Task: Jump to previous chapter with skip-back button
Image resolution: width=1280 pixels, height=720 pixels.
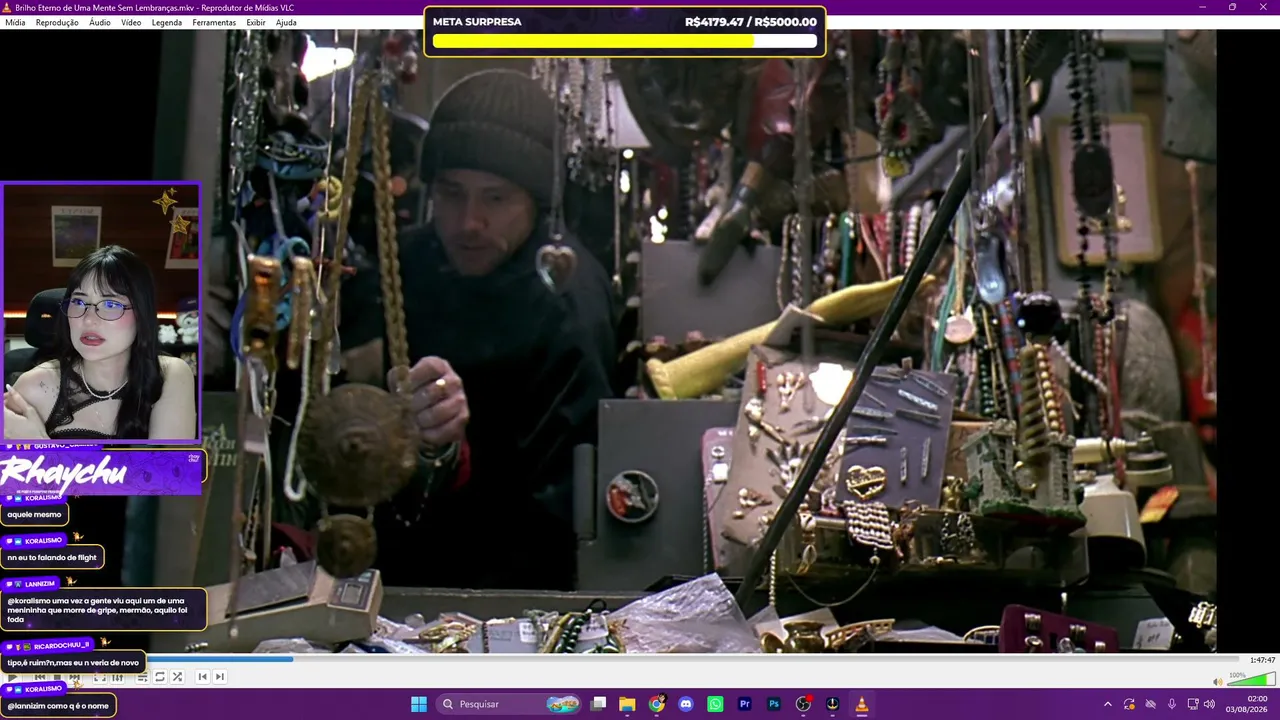Action: coord(202,677)
